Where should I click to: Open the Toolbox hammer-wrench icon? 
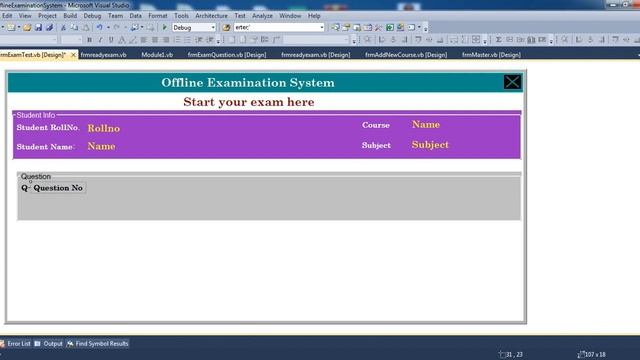point(378,27)
